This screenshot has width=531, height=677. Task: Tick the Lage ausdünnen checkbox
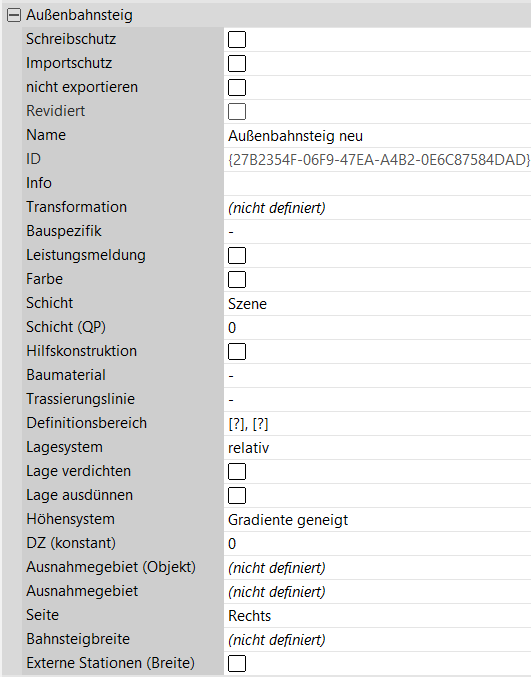coord(237,495)
